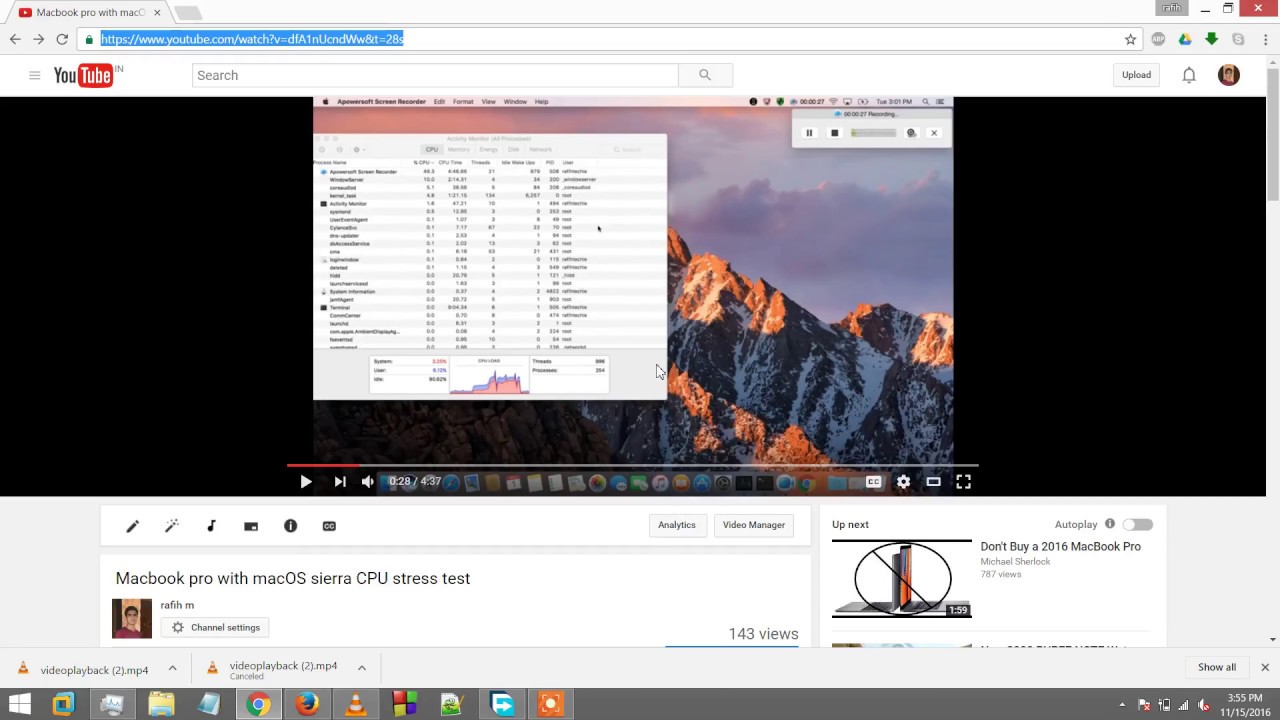Open VLC media player from taskbar
The image size is (1280, 720).
(355, 704)
